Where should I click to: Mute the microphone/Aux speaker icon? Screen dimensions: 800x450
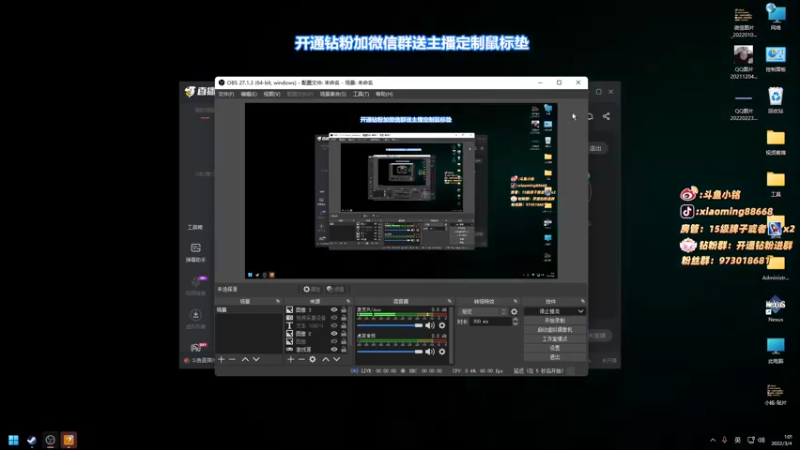430,325
